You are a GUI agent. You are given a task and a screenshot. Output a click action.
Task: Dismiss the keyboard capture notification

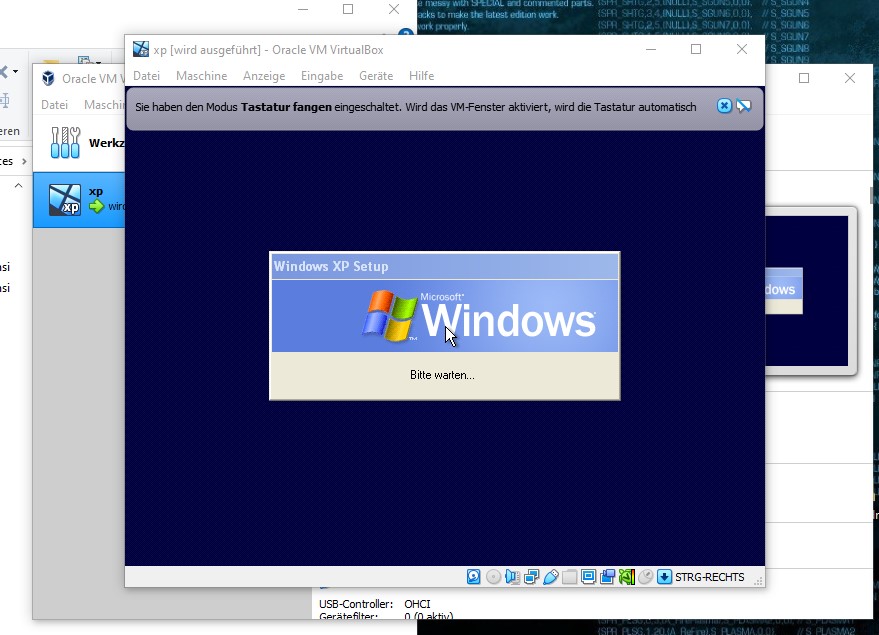[x=724, y=106]
